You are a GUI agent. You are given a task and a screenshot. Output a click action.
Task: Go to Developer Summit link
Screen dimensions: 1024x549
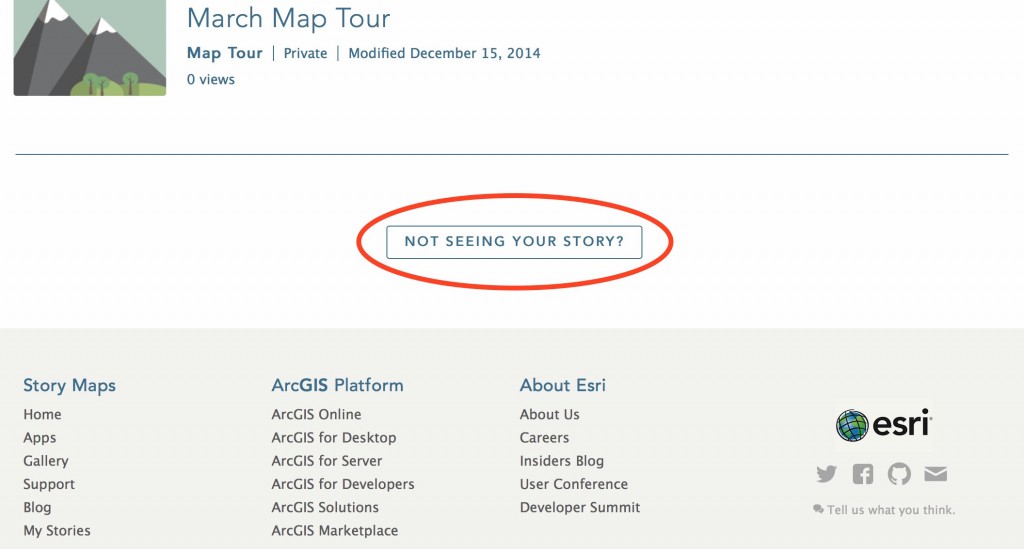pyautogui.click(x=580, y=508)
